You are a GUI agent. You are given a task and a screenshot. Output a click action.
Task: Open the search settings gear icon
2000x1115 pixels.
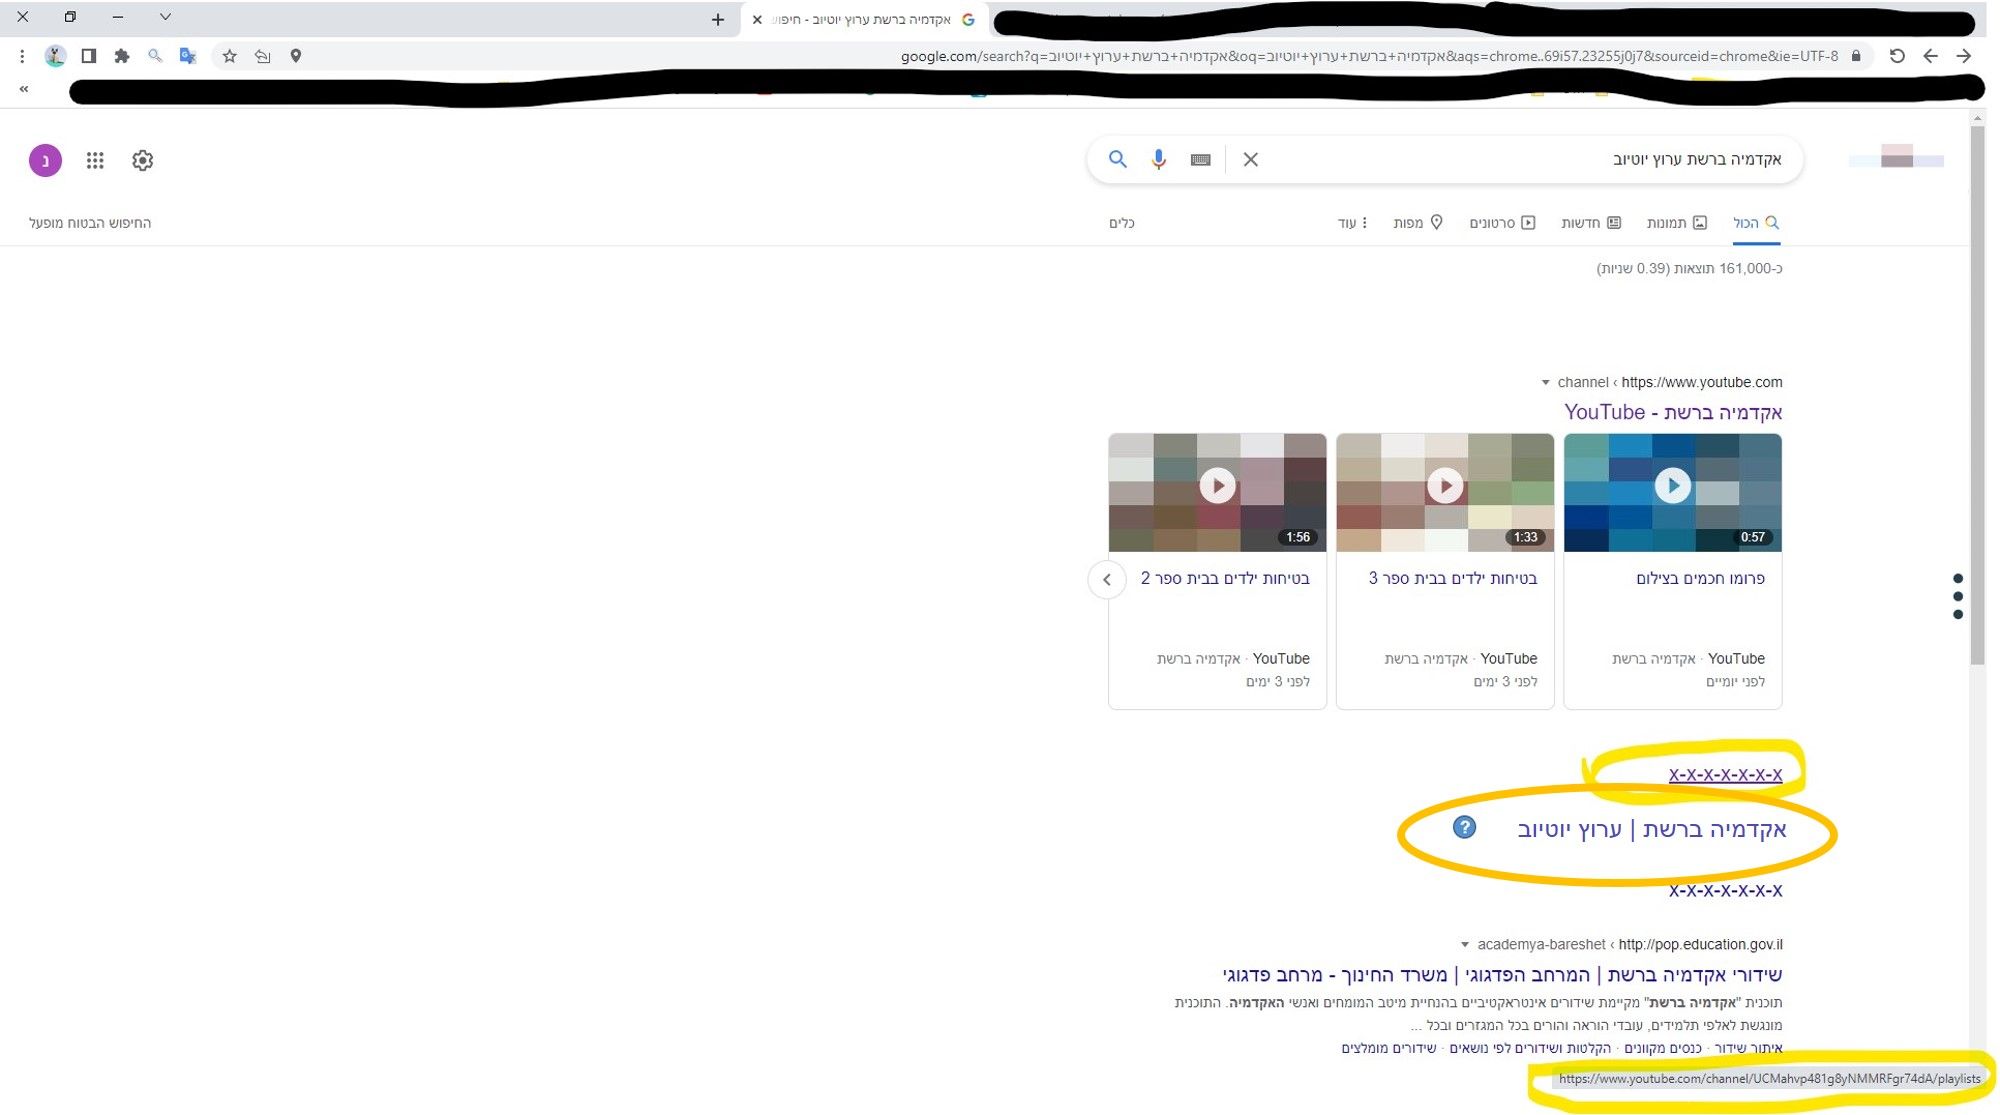(x=143, y=160)
